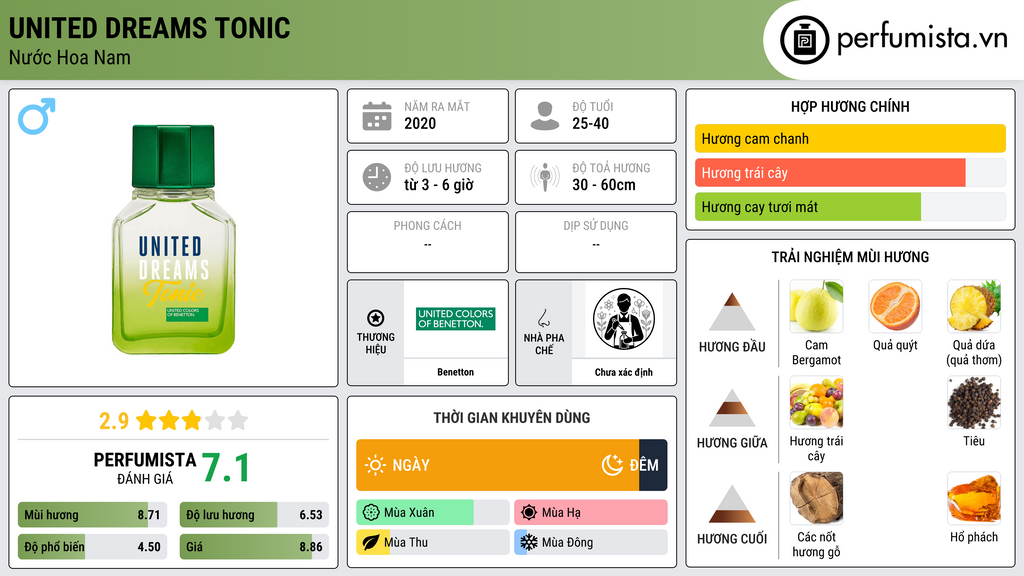
Task: Click the Độ phổ biến 4.50 score bar
Action: pos(92,547)
